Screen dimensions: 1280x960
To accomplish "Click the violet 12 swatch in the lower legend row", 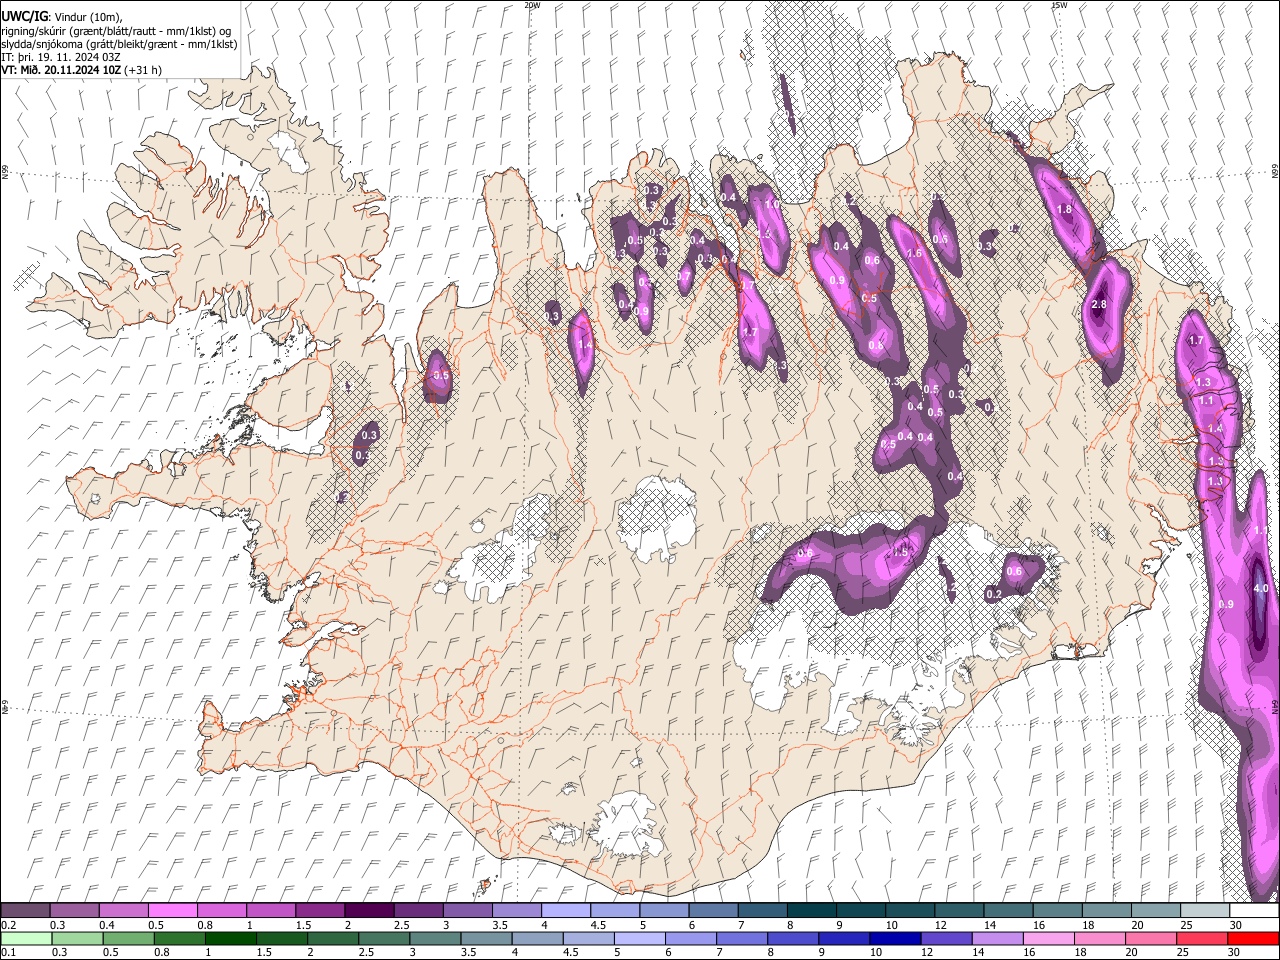I will [x=946, y=938].
